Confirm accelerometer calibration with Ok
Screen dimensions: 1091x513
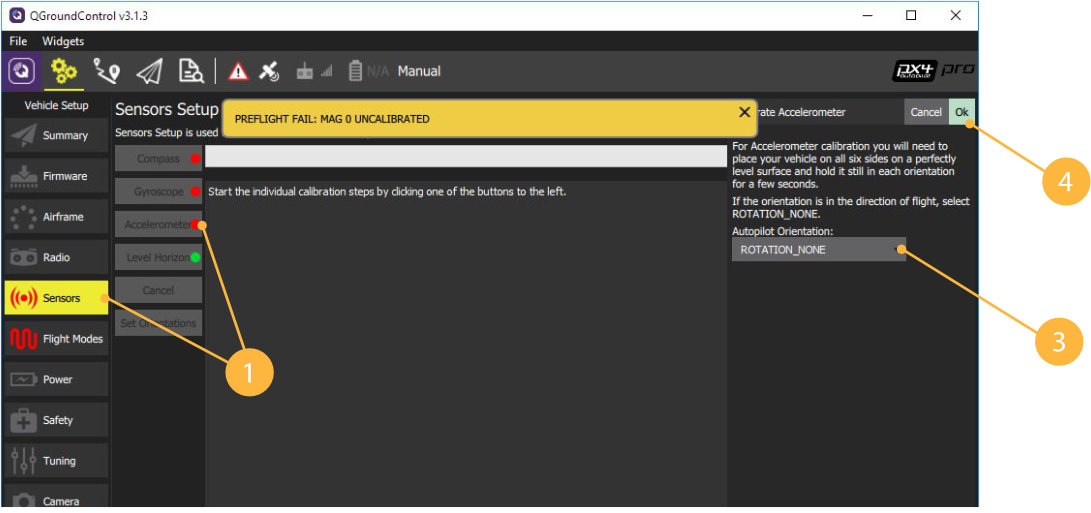962,112
